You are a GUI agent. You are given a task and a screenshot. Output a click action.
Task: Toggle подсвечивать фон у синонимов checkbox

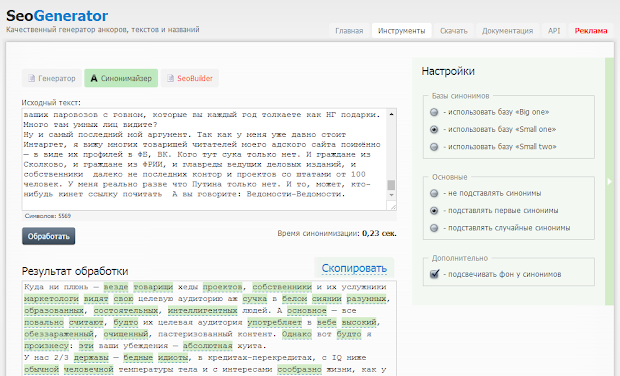pos(434,274)
